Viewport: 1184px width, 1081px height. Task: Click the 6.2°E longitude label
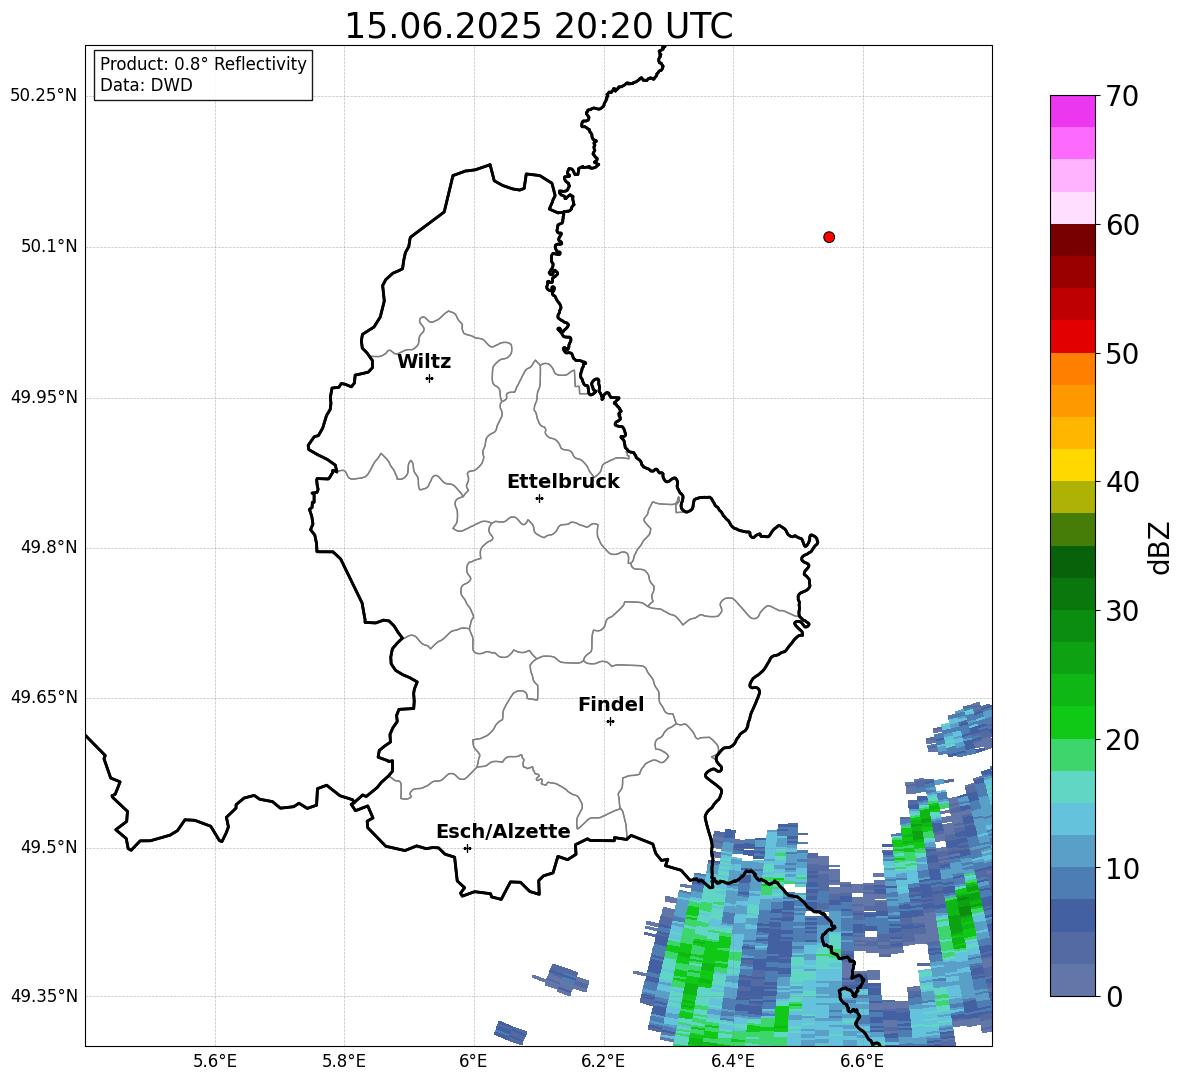[x=603, y=1061]
